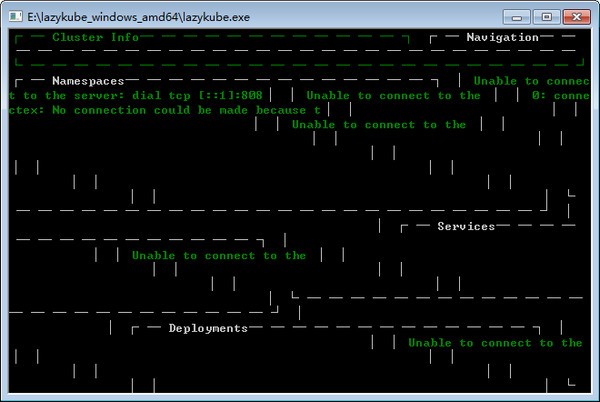
Task: Click inside the empty Cluster Info panel body
Action: tap(210, 50)
